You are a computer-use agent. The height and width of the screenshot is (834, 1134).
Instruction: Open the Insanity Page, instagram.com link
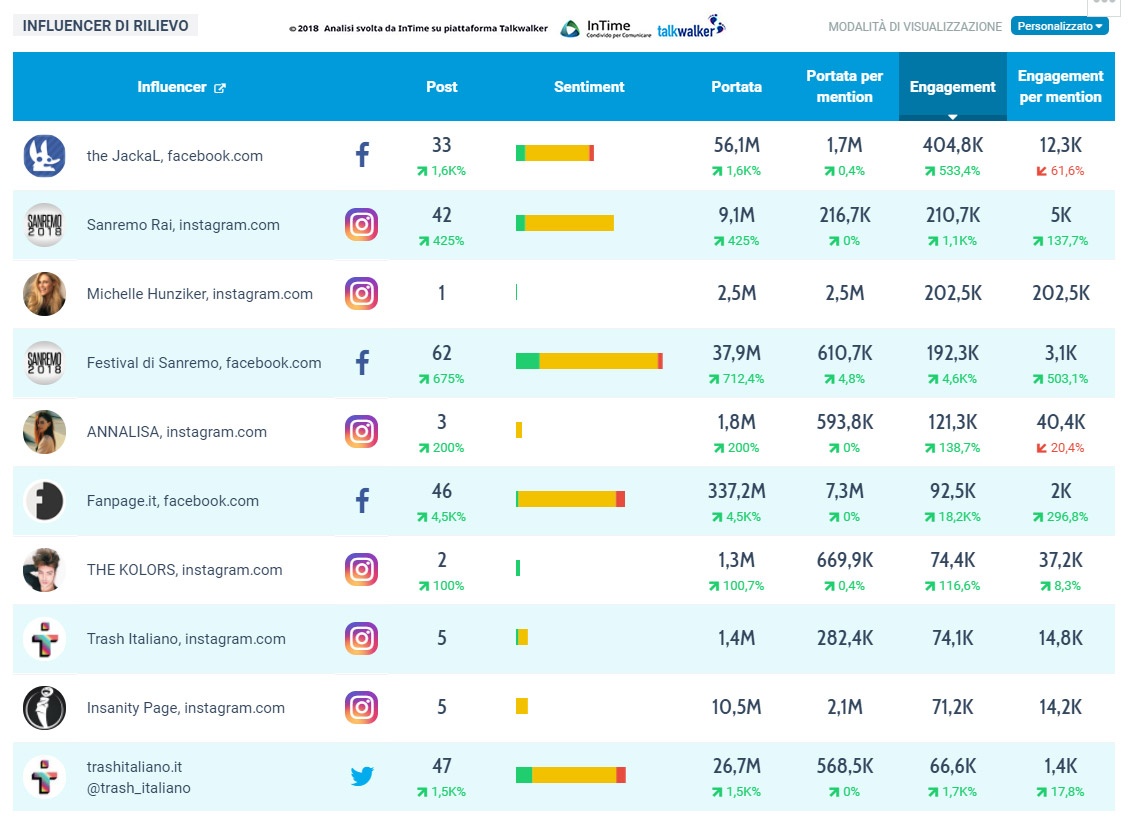pyautogui.click(x=185, y=707)
